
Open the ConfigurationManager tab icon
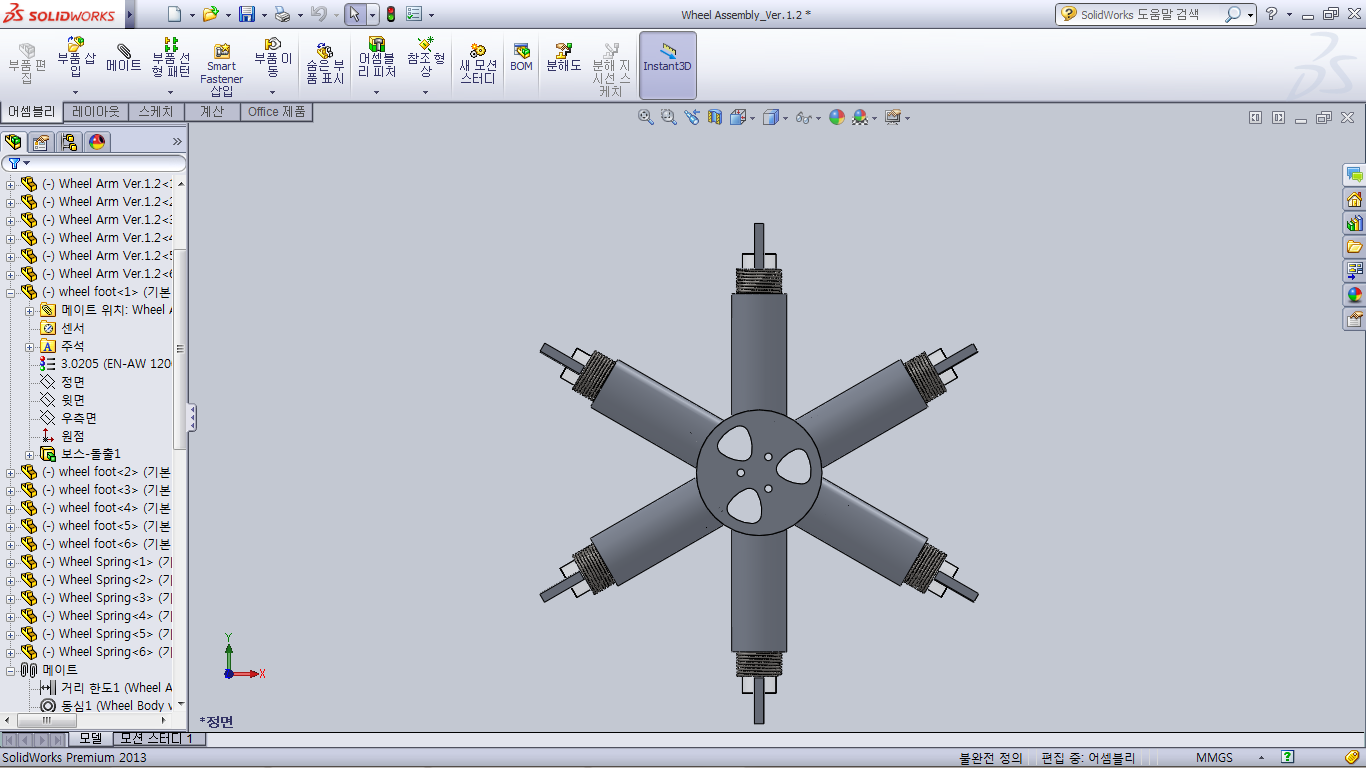(x=69, y=141)
